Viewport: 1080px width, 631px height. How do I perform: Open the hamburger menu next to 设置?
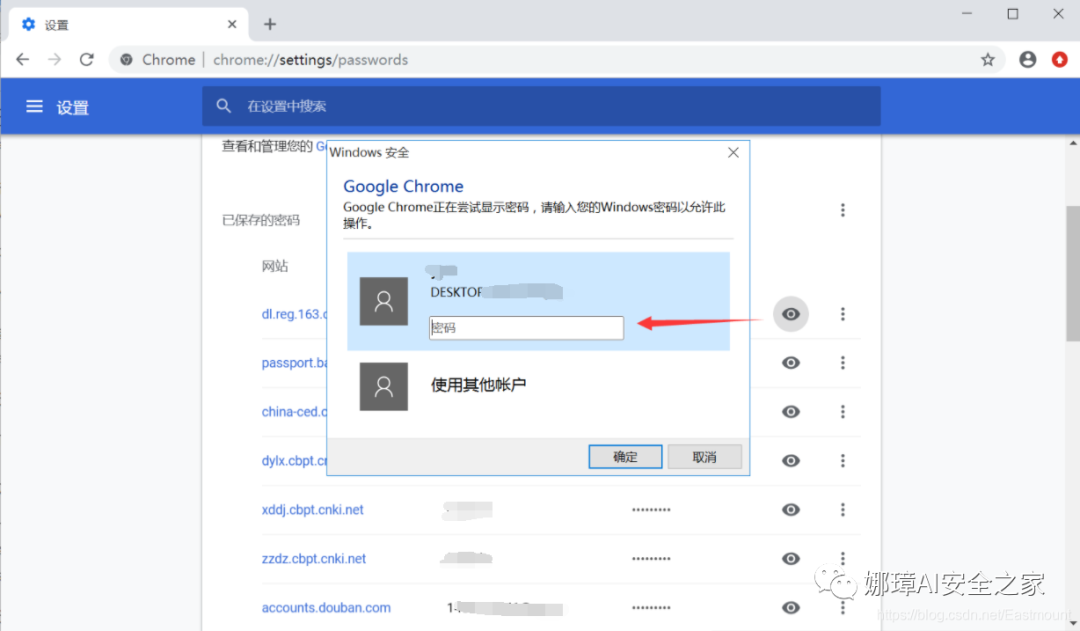[34, 106]
